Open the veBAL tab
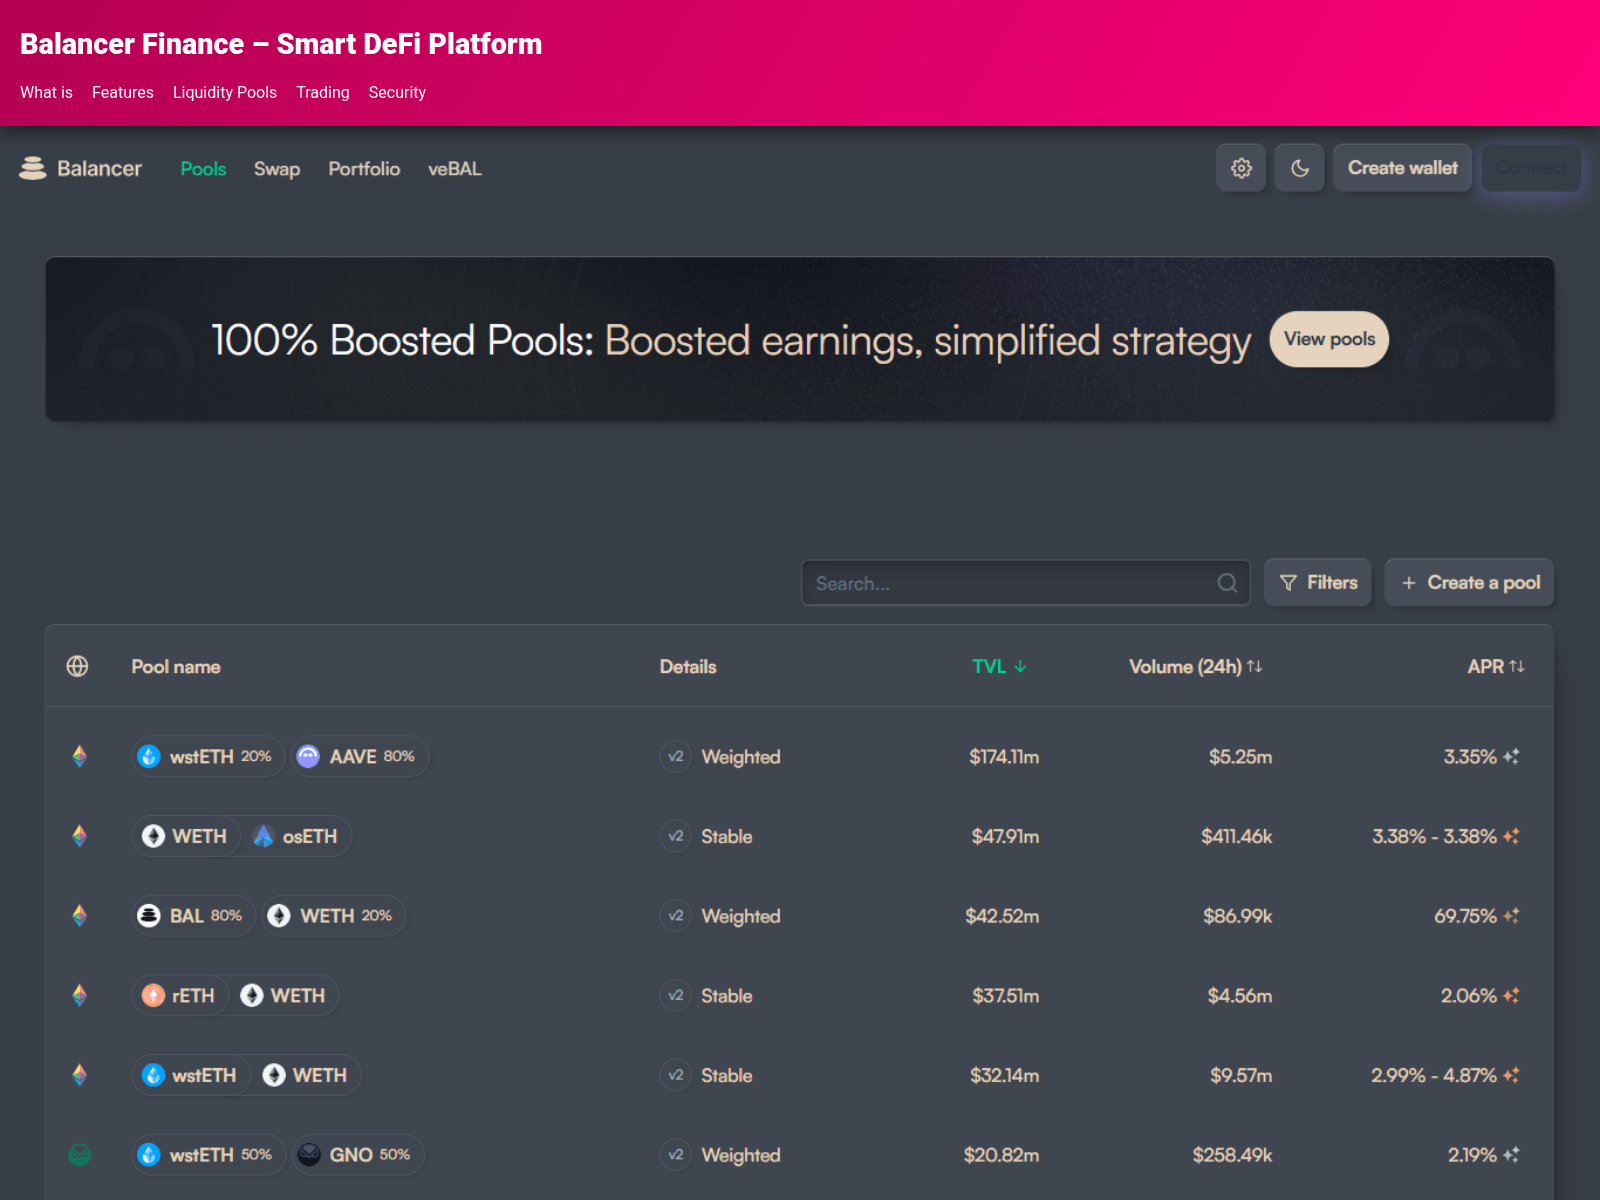 point(455,169)
